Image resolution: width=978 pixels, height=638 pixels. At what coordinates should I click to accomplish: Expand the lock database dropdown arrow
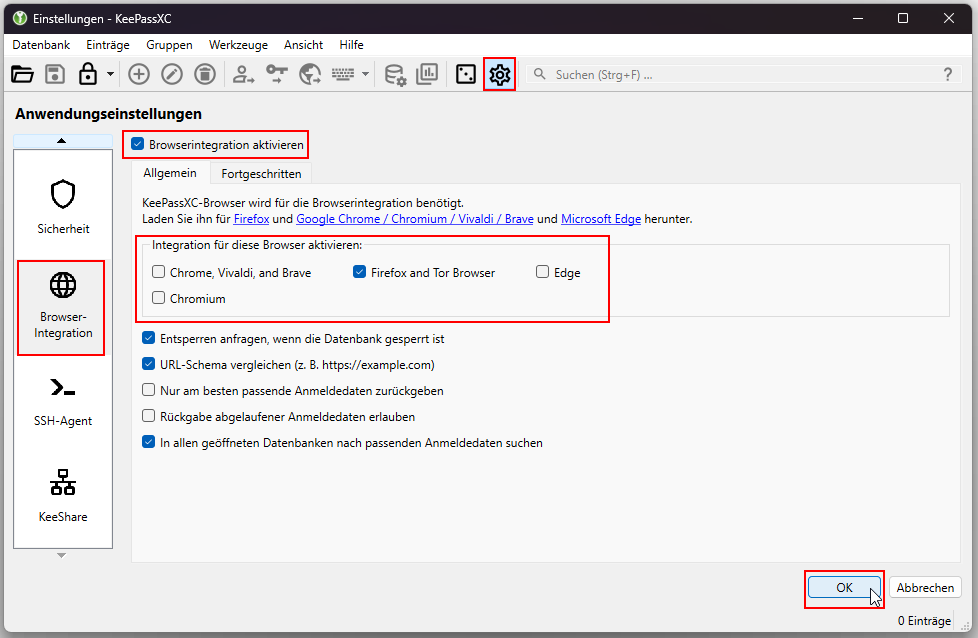pos(110,74)
